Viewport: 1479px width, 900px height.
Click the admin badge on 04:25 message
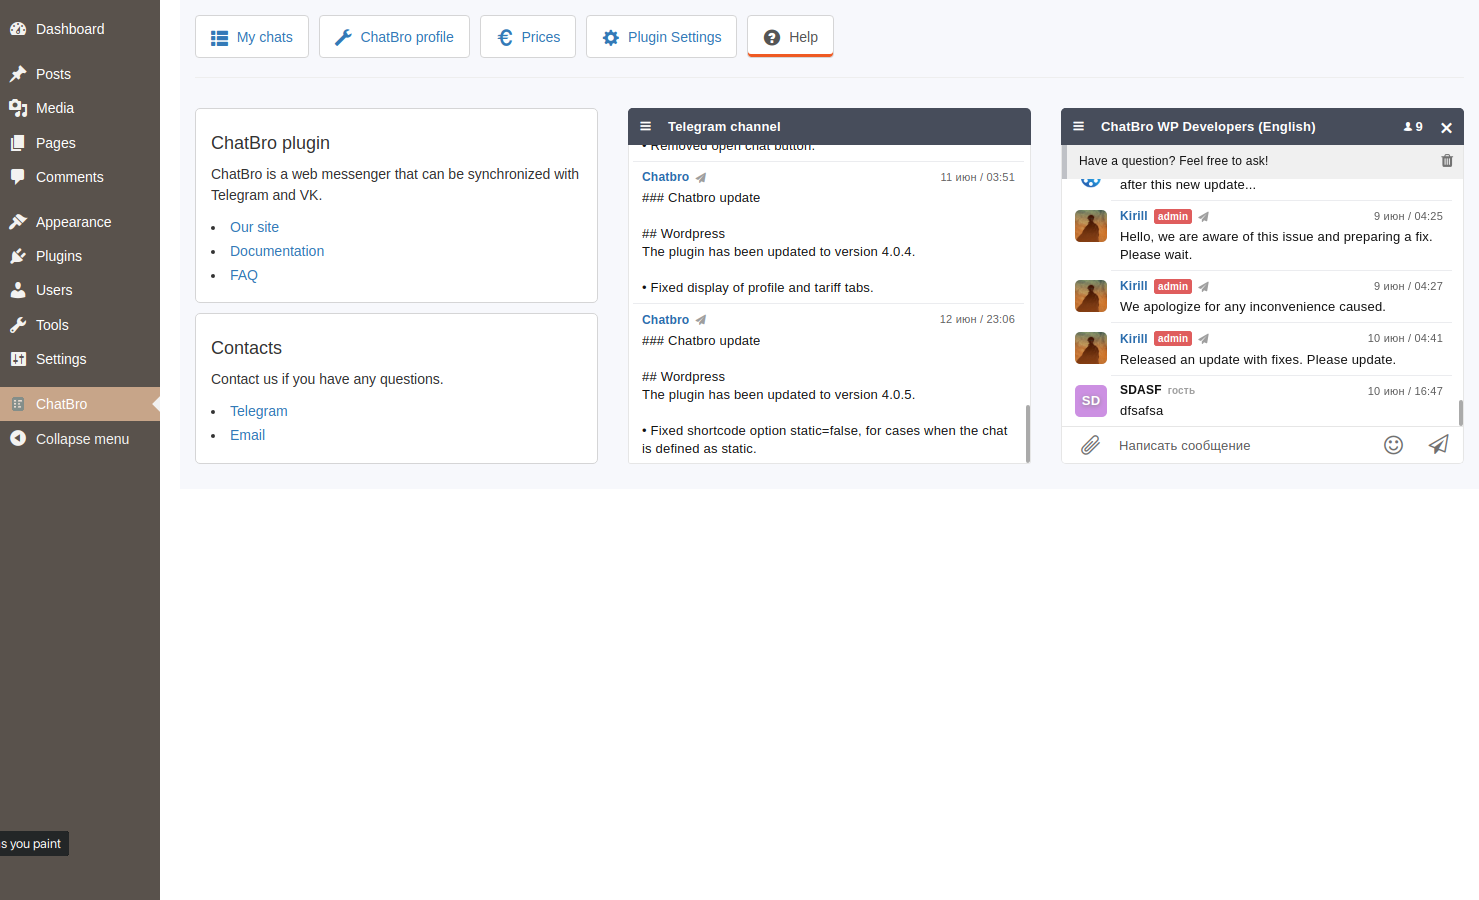[x=1173, y=216]
